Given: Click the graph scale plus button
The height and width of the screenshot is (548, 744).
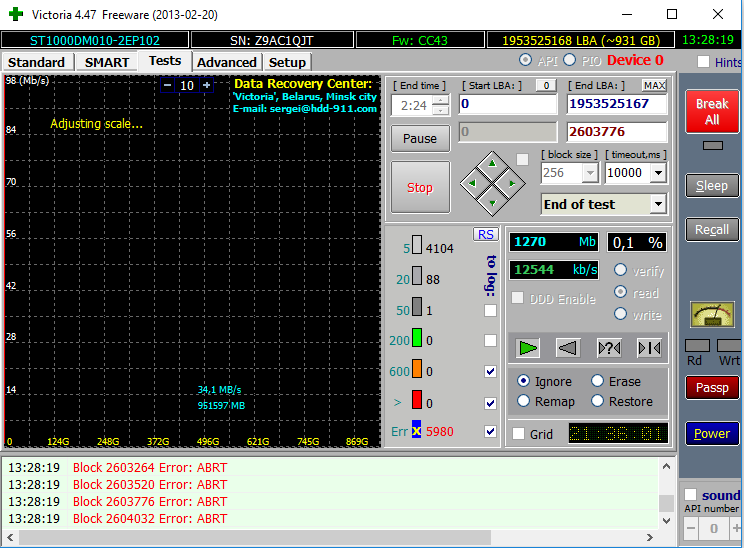Looking at the screenshot, I should (207, 85).
